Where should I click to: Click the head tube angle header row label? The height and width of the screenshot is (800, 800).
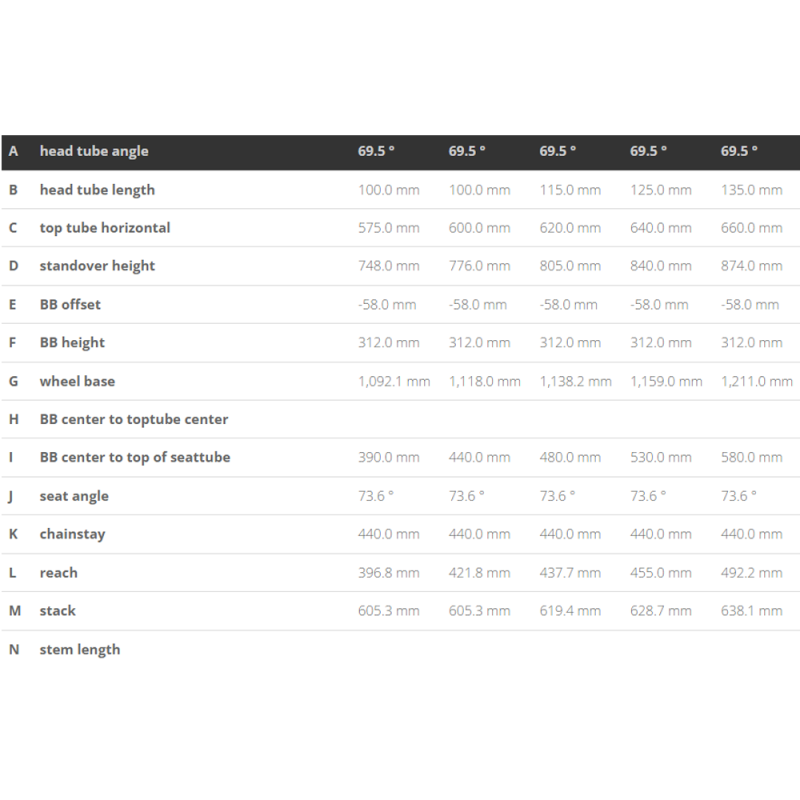pyautogui.click(x=94, y=151)
